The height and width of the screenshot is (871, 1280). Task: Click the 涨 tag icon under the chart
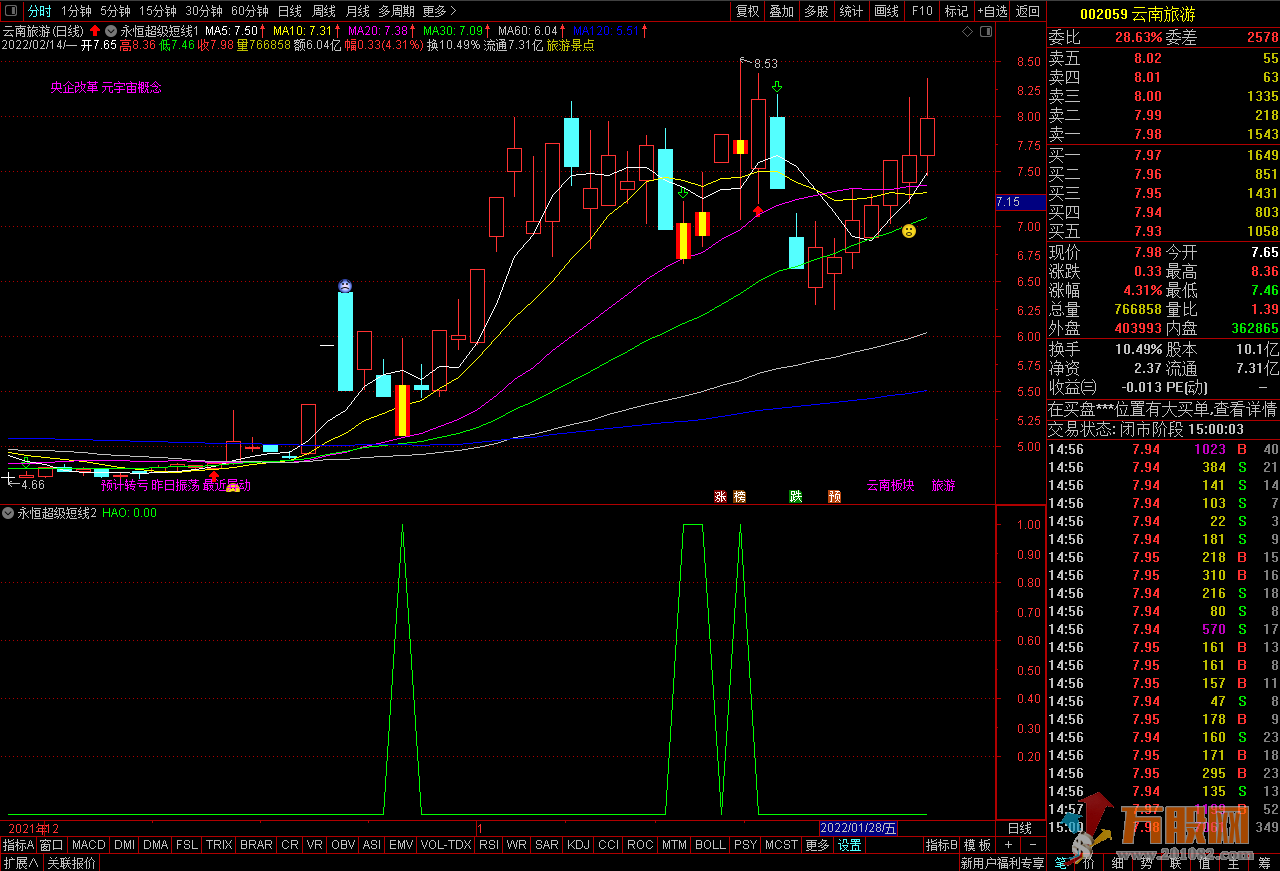[x=720, y=496]
